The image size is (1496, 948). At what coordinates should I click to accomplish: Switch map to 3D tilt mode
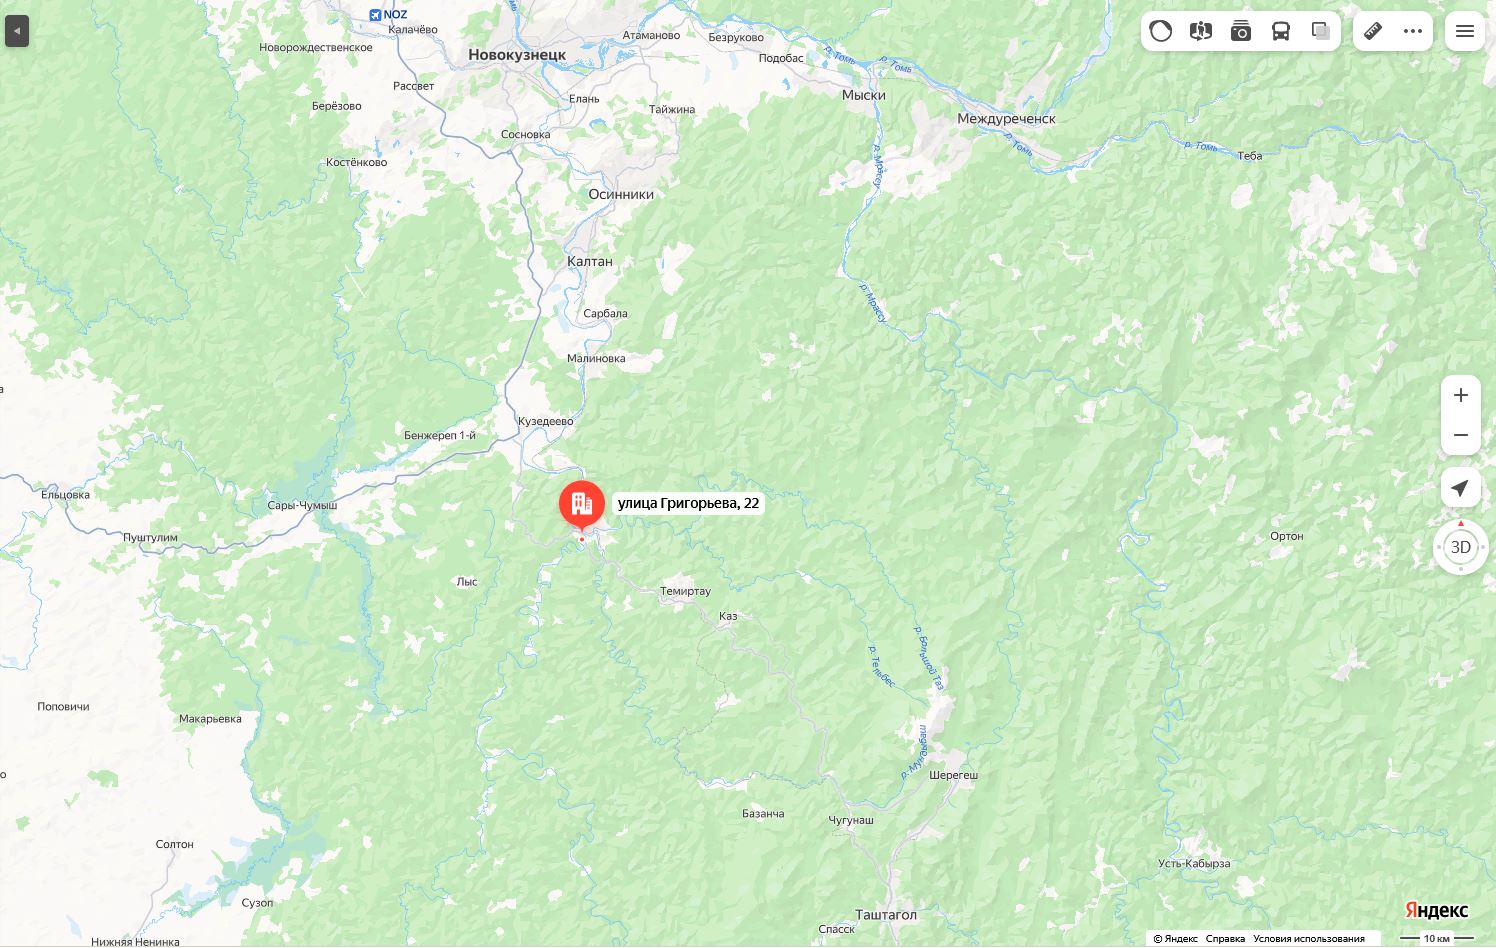1461,547
